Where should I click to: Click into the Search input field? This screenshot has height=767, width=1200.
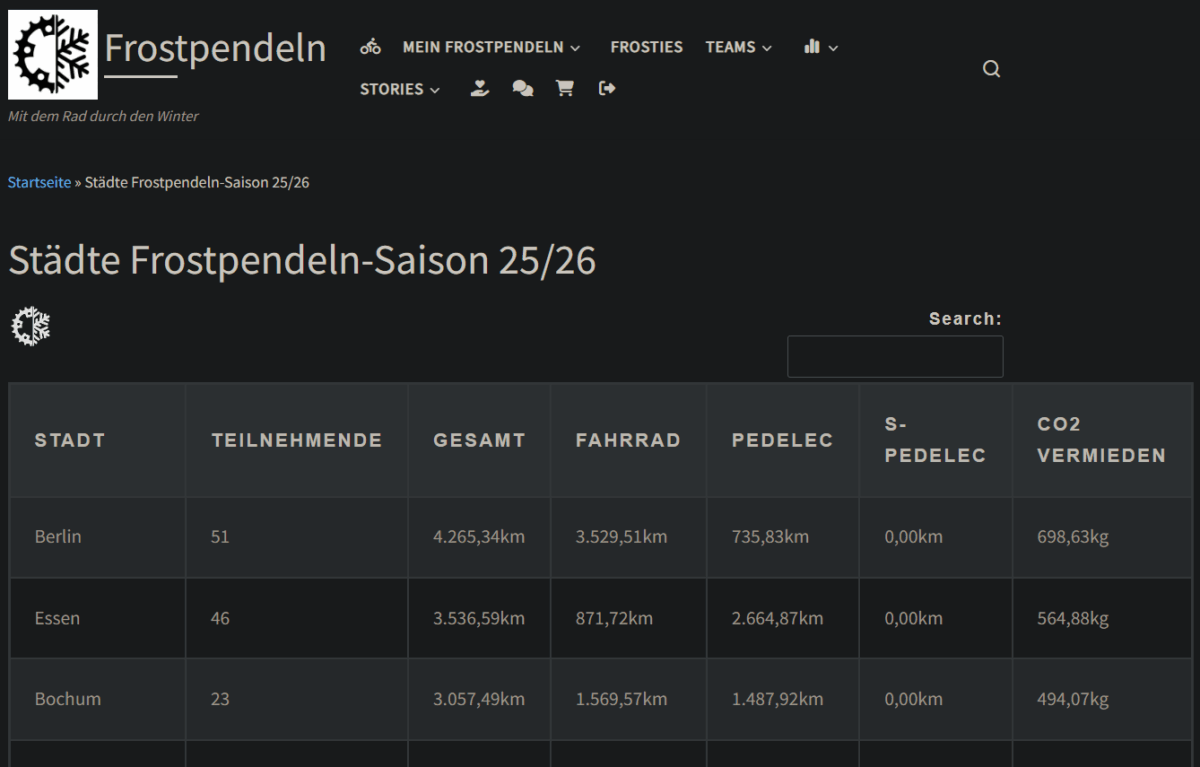(x=894, y=355)
